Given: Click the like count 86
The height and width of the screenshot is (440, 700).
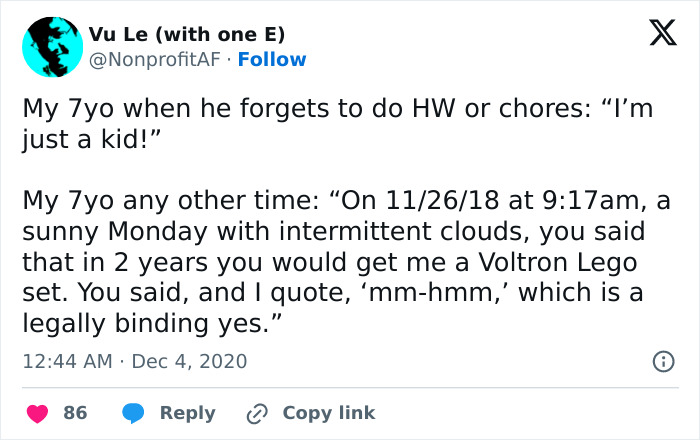Looking at the screenshot, I should click(x=75, y=412).
